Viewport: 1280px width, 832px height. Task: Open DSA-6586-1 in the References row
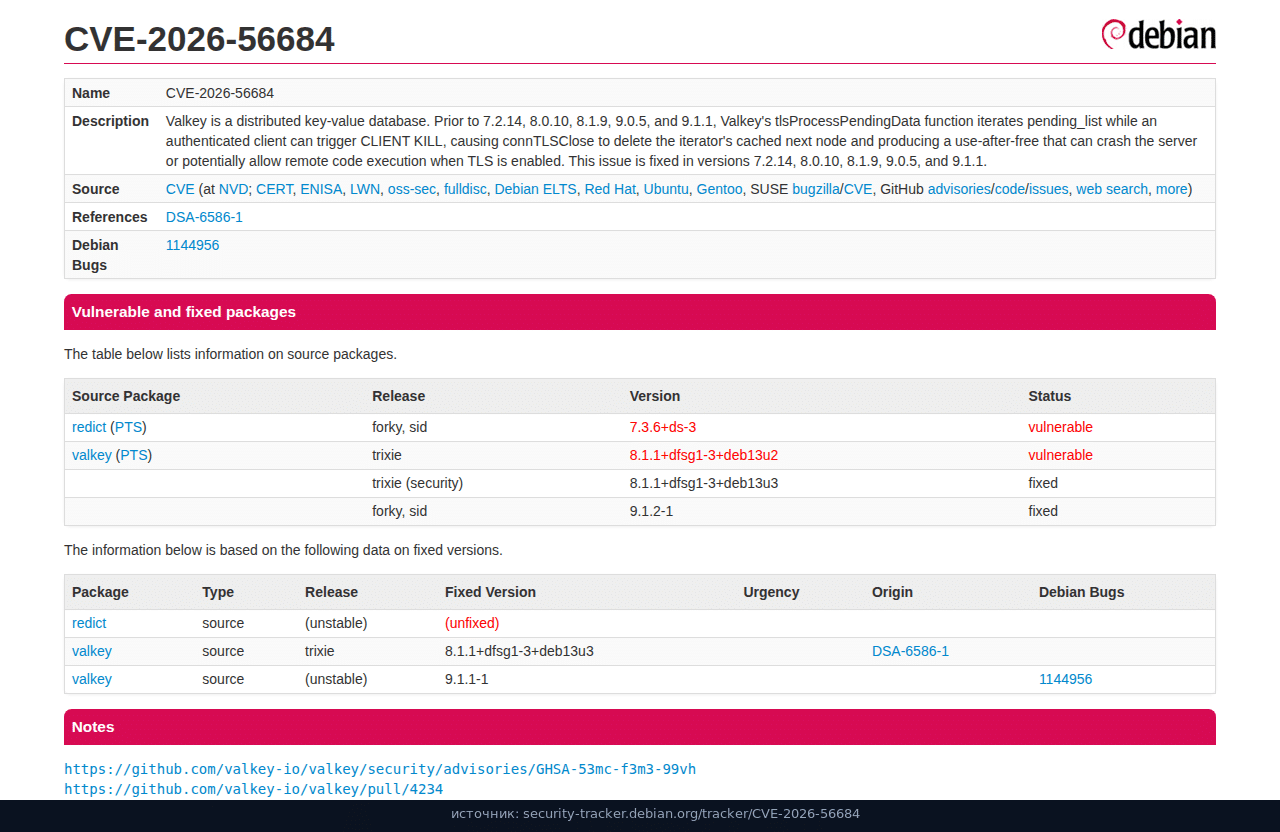pos(204,217)
